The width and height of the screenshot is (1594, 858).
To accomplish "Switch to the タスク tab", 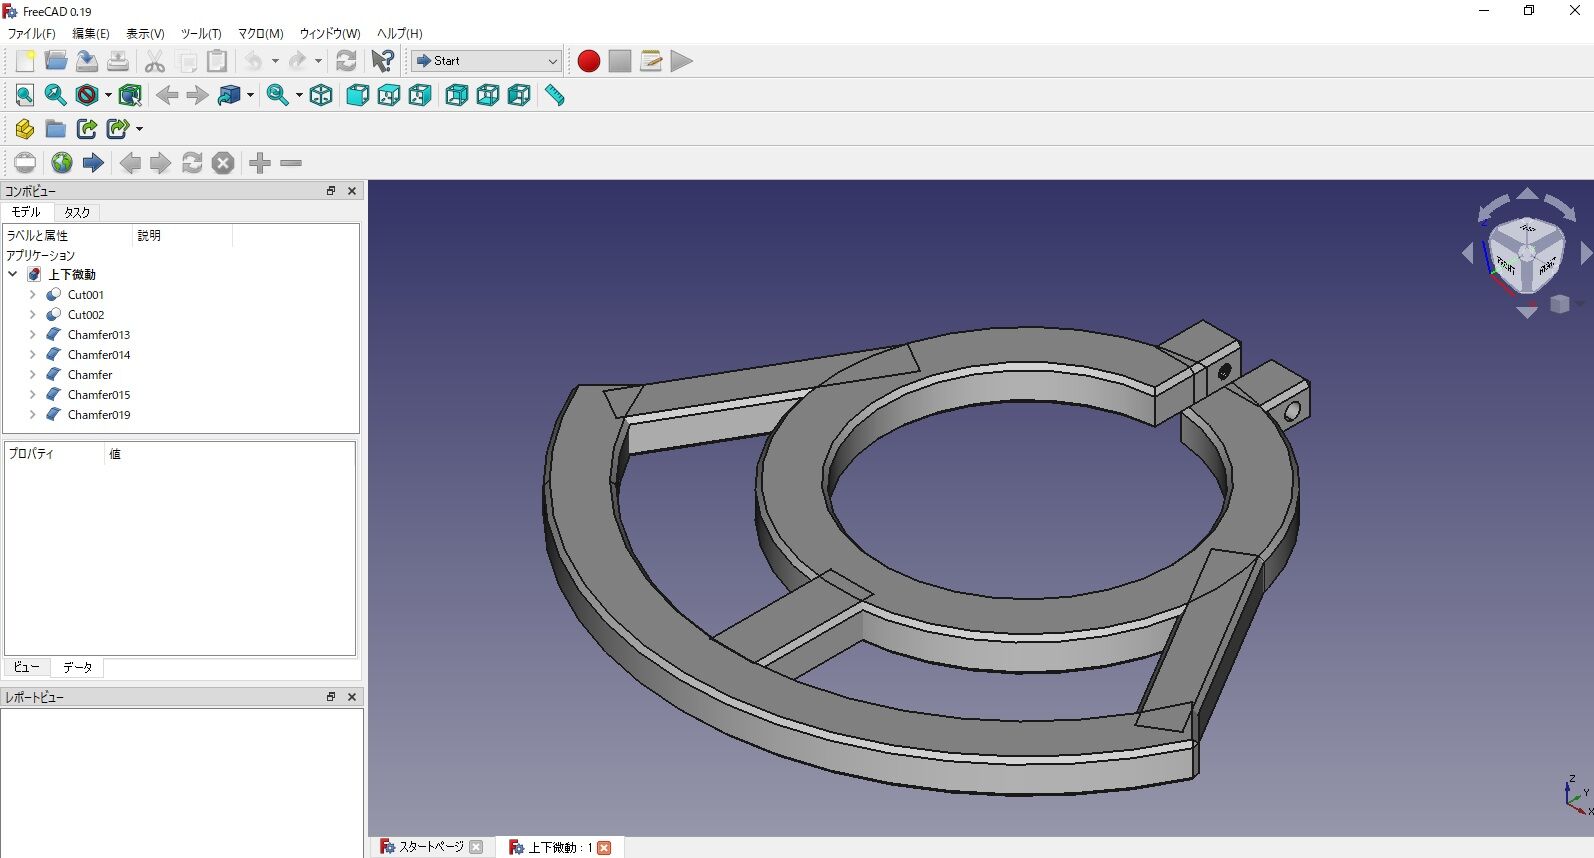I will [x=77, y=212].
